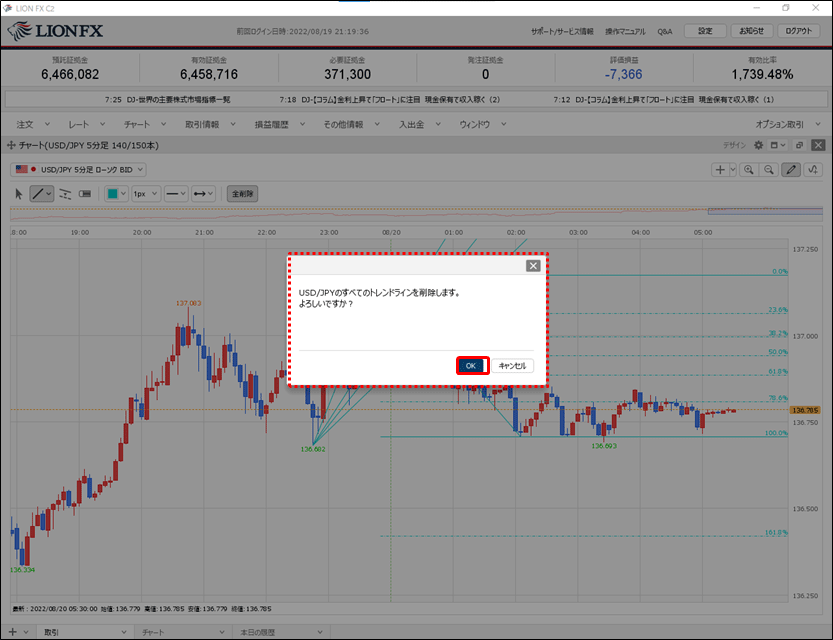This screenshot has width=833, height=640.
Task: Open the 操作マニュアル link
Action: click(x=625, y=31)
